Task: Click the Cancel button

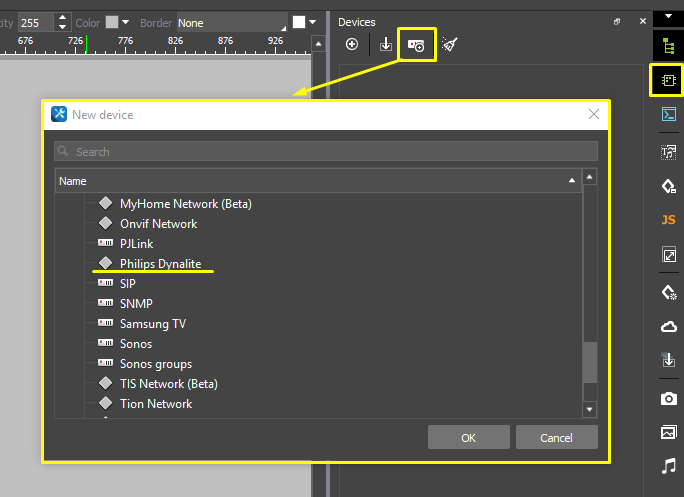Action: point(556,438)
